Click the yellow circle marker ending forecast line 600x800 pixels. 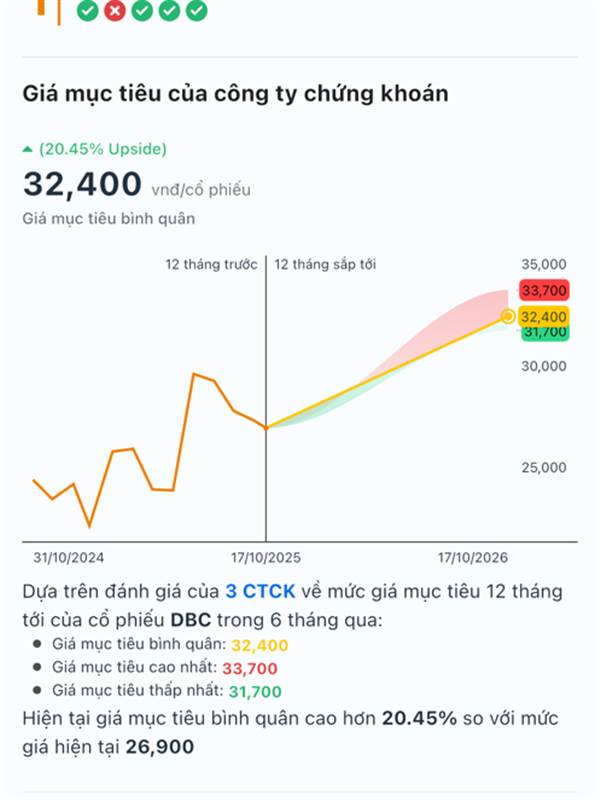click(508, 316)
